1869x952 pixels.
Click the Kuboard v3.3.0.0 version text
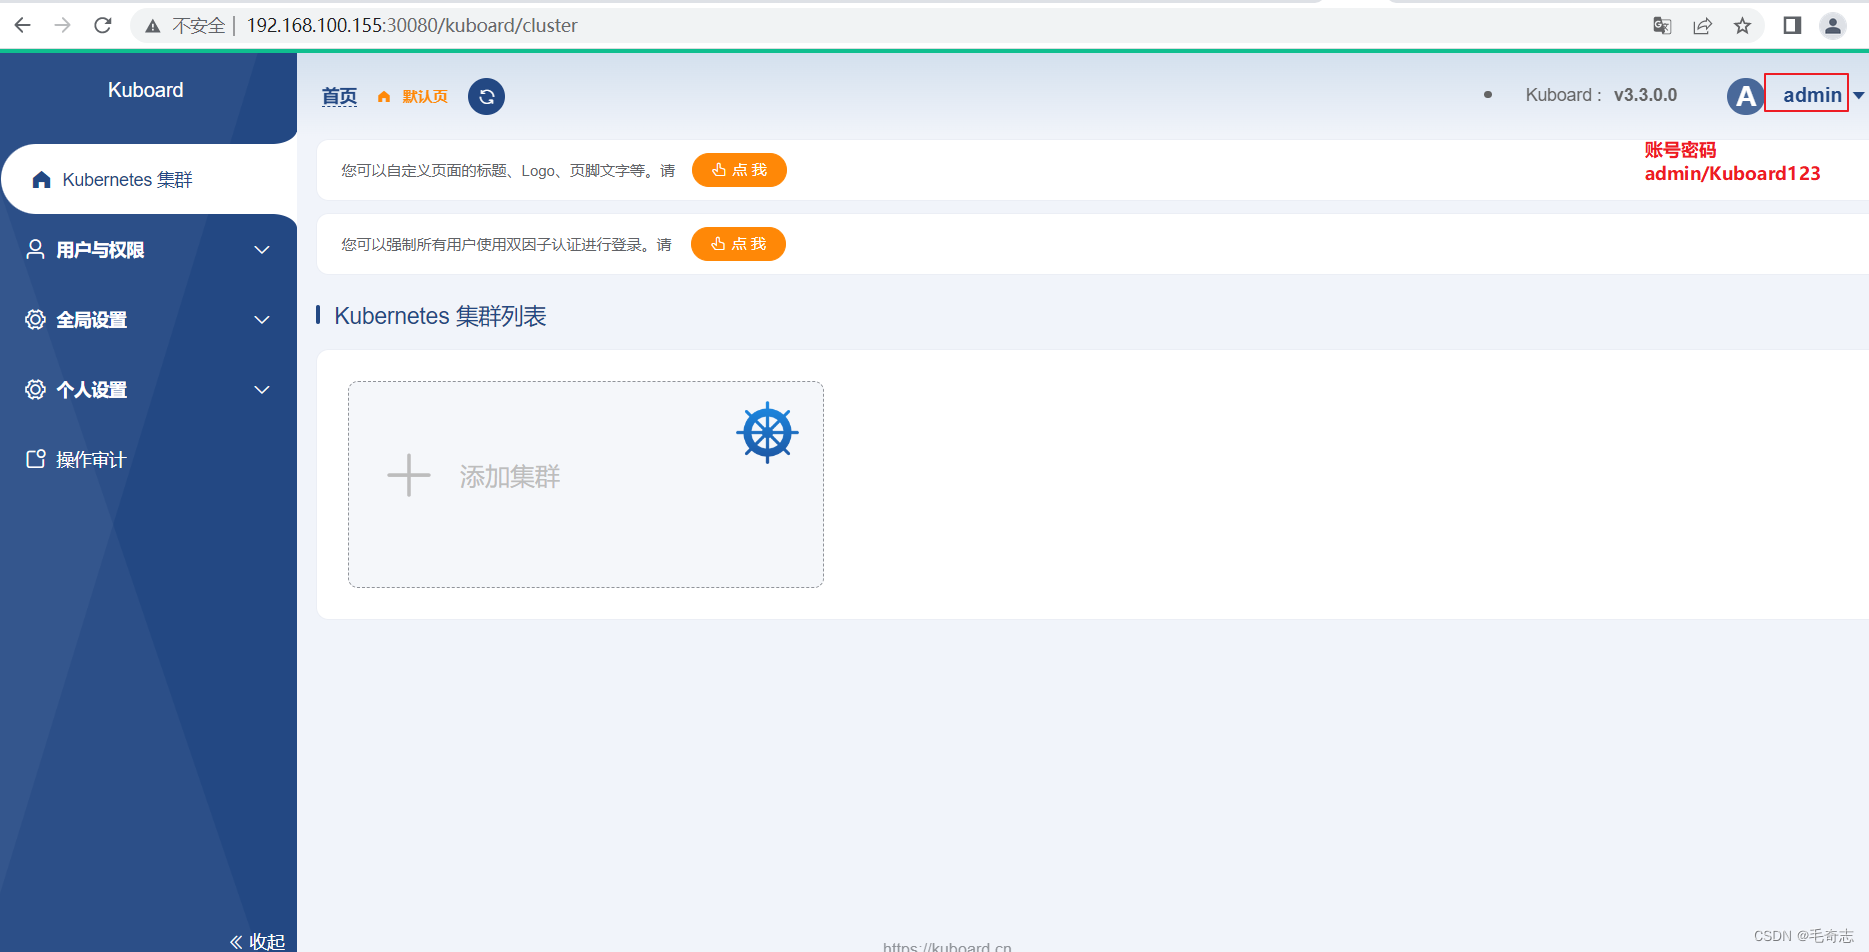1601,95
